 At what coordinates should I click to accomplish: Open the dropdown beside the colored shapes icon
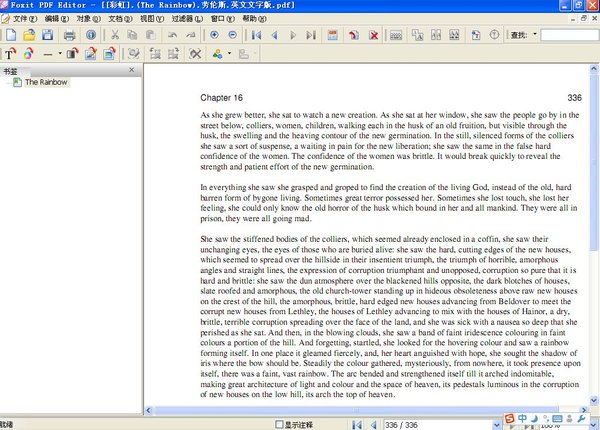tap(229, 54)
